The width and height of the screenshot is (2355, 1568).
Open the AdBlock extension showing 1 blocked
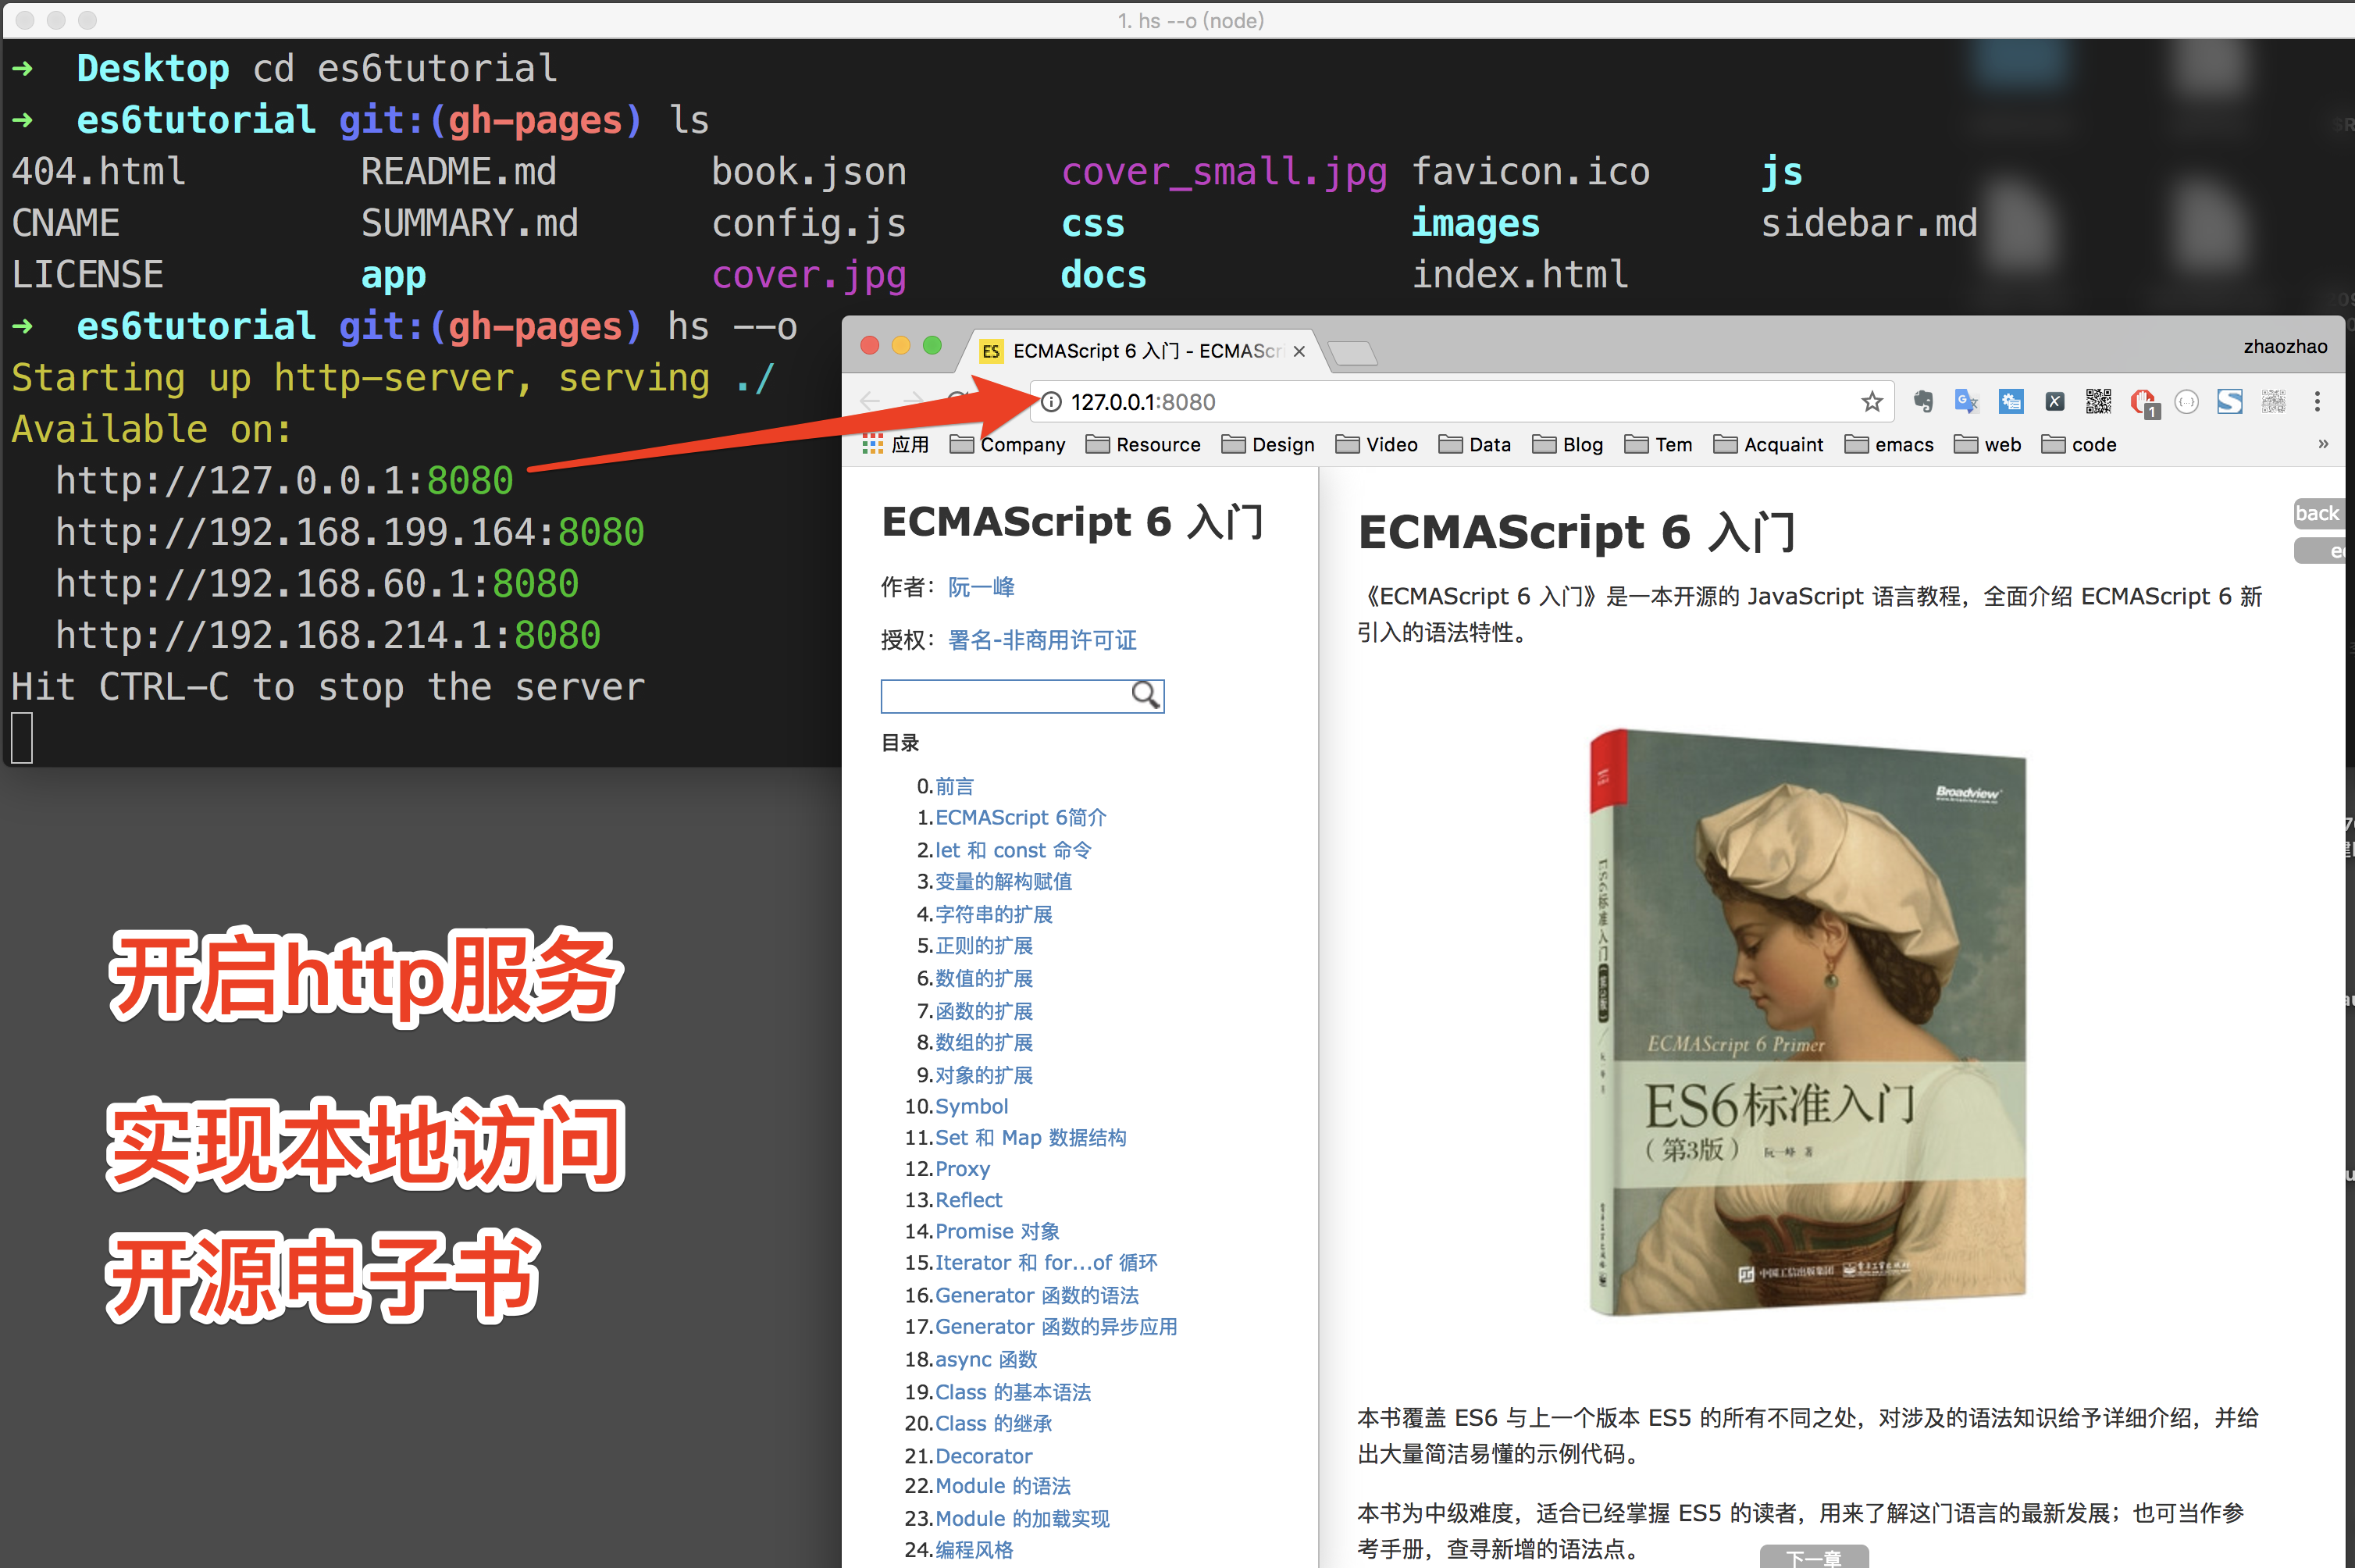pyautogui.click(x=2144, y=402)
